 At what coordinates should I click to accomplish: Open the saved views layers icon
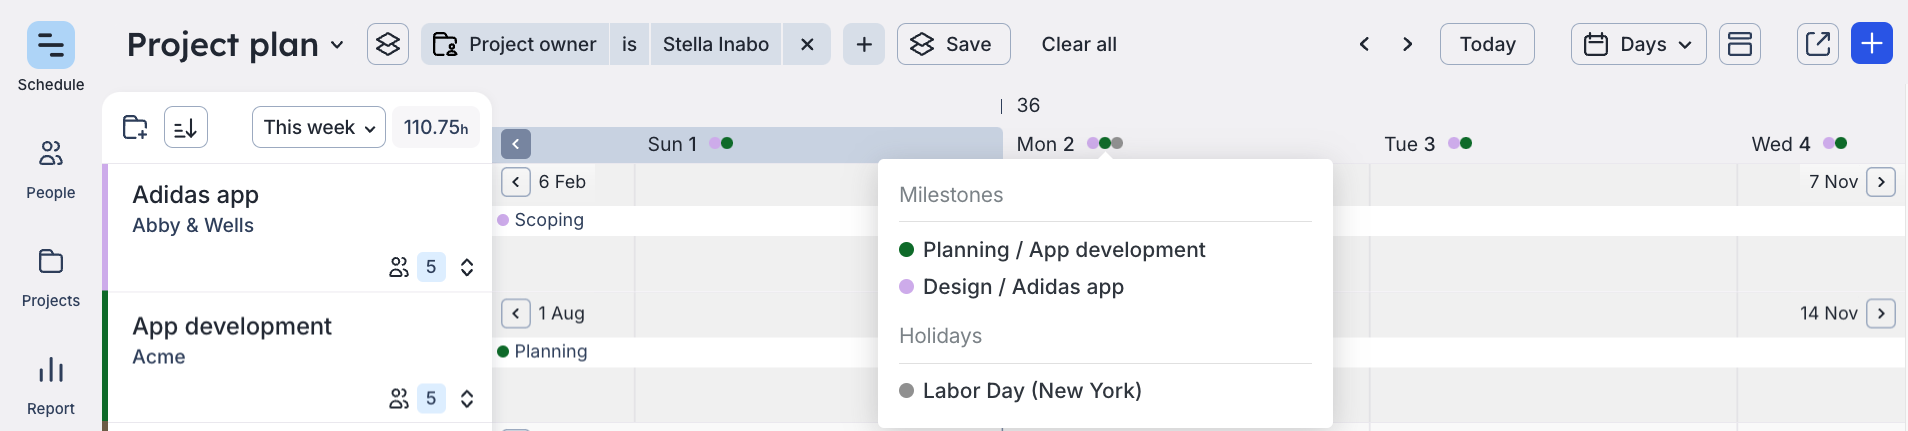point(388,44)
